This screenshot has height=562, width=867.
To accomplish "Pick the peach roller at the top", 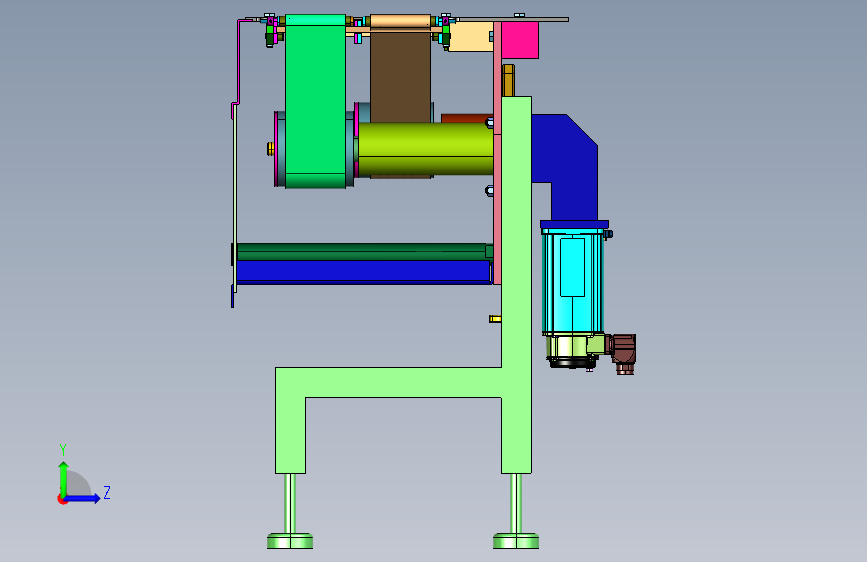I will [x=400, y=22].
